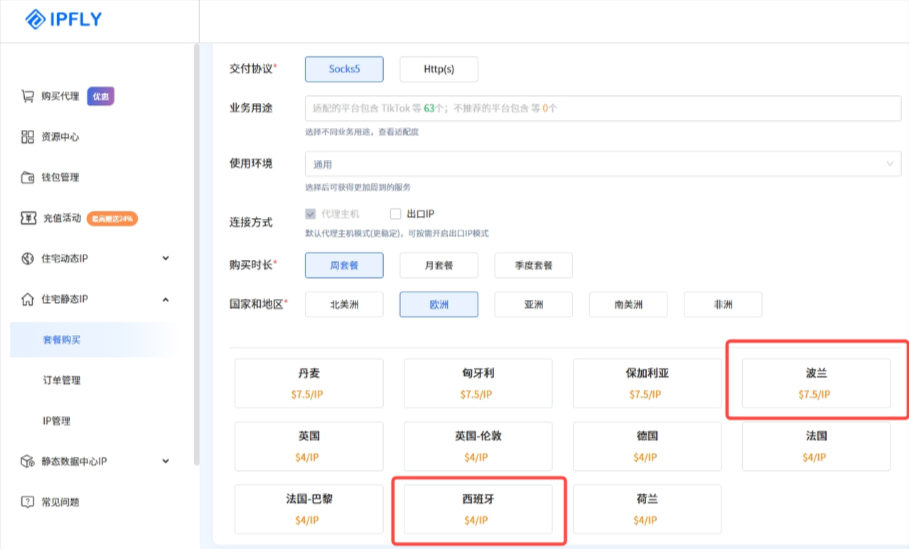The width and height of the screenshot is (909, 549).
Task: Select the 匈牙利 $7.5/IP country card
Action: [478, 383]
